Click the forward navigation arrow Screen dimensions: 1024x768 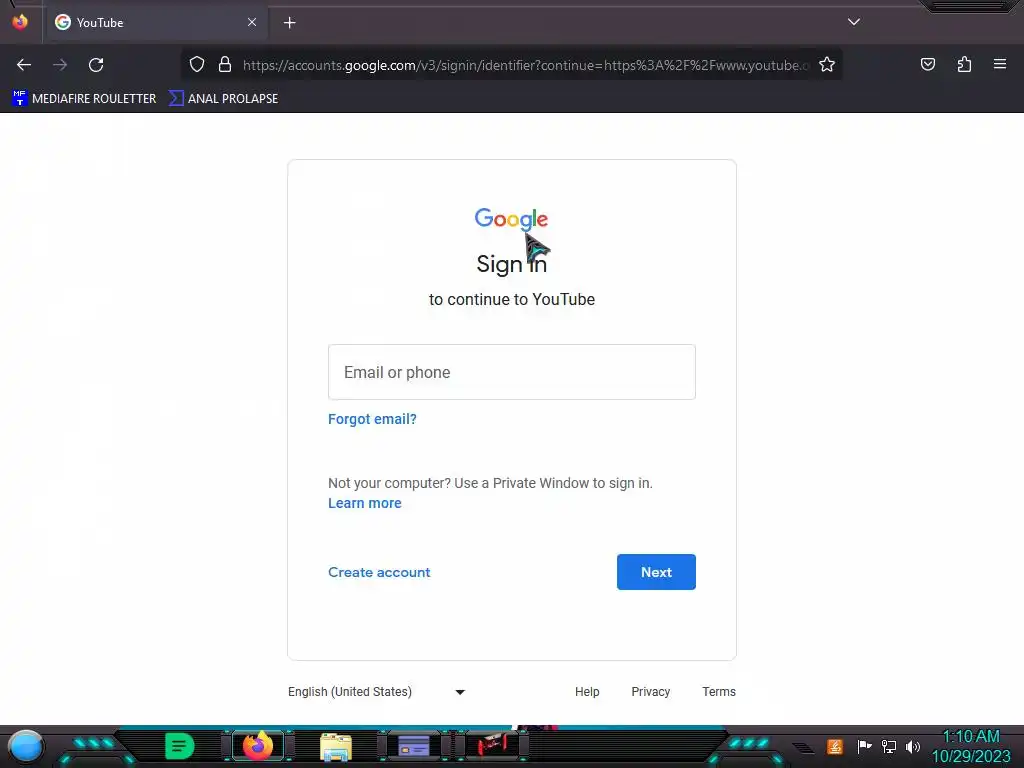(x=60, y=65)
